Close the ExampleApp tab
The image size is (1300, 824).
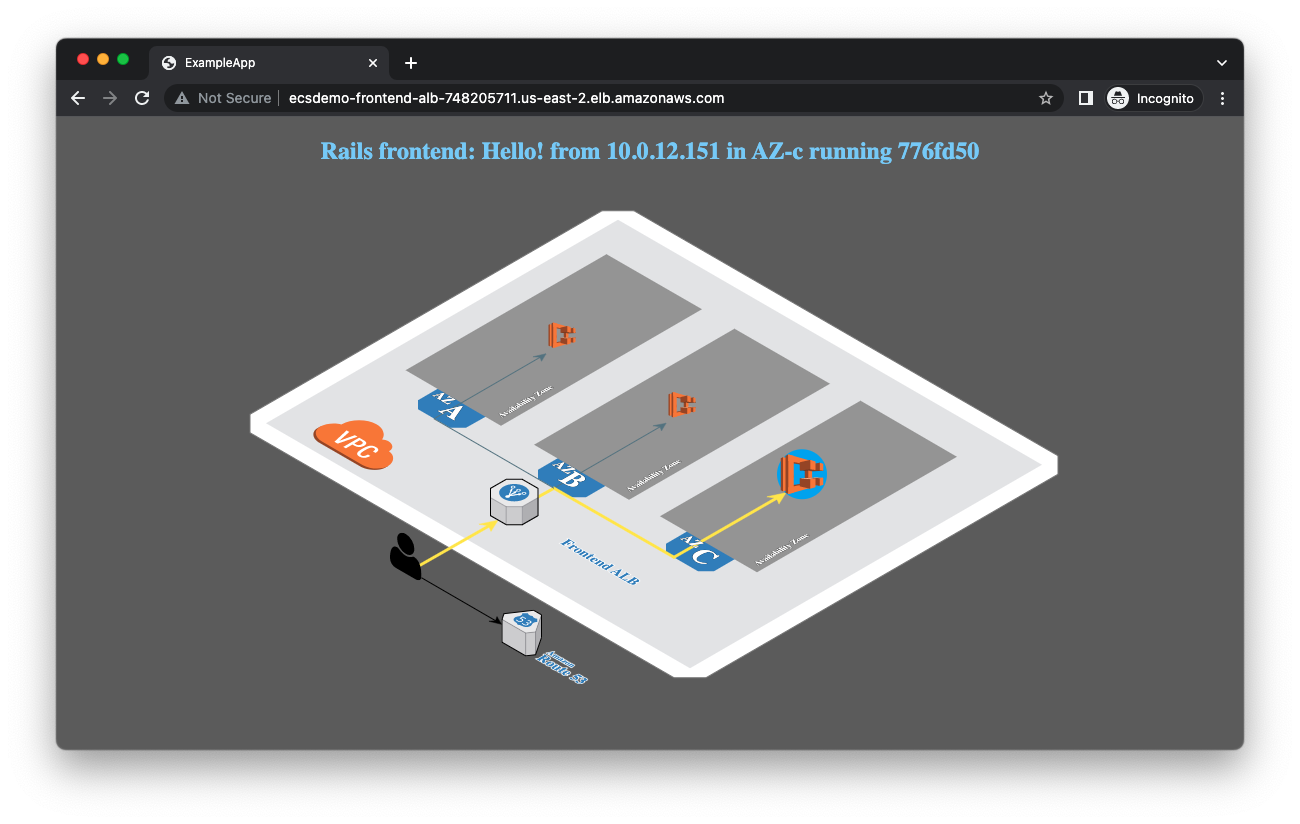373,63
